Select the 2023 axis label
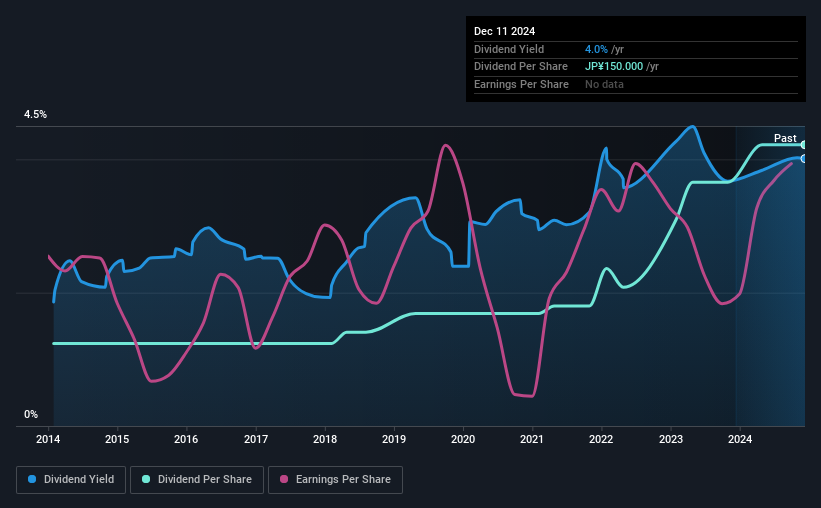The height and width of the screenshot is (508, 821). tap(671, 439)
